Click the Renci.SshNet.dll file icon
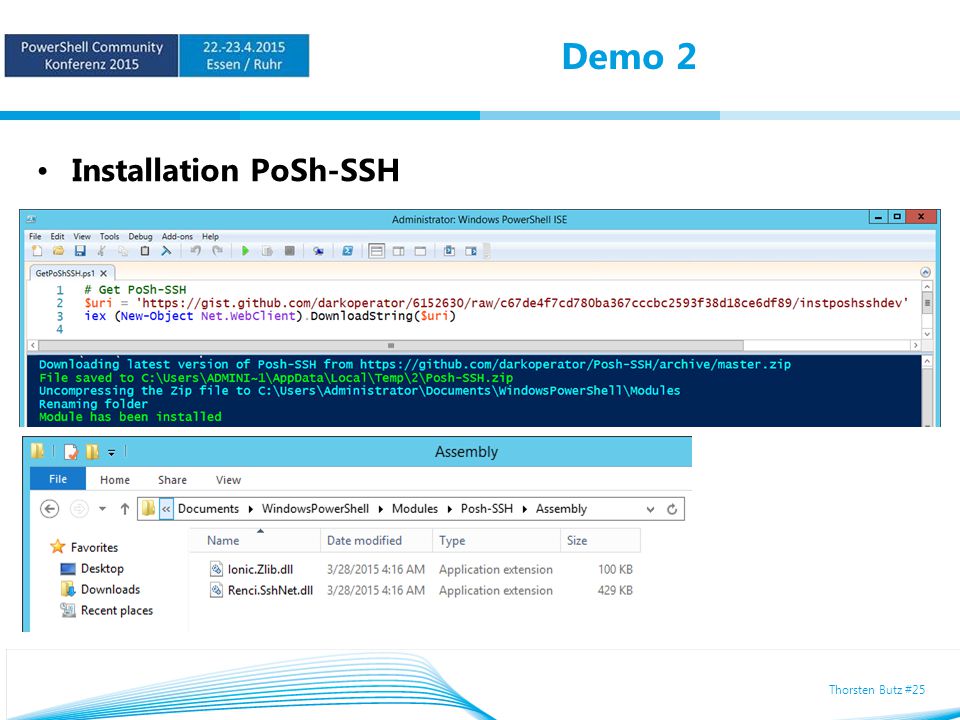The height and width of the screenshot is (720, 960). click(216, 590)
